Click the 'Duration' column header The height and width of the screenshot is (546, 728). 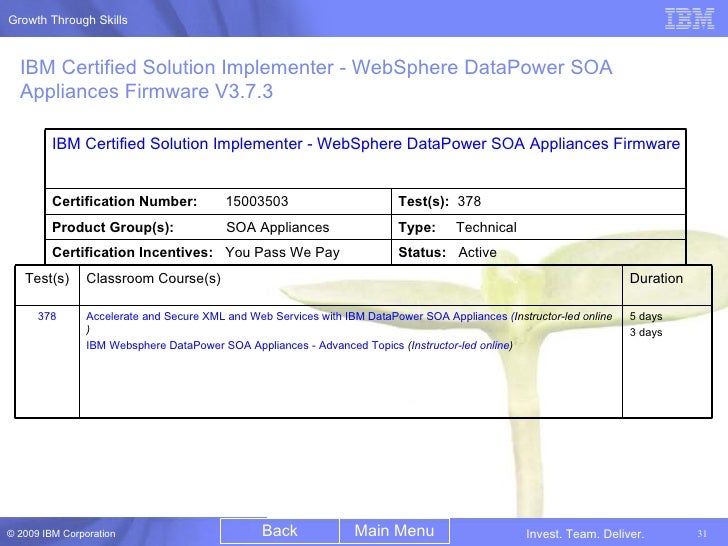(x=656, y=278)
